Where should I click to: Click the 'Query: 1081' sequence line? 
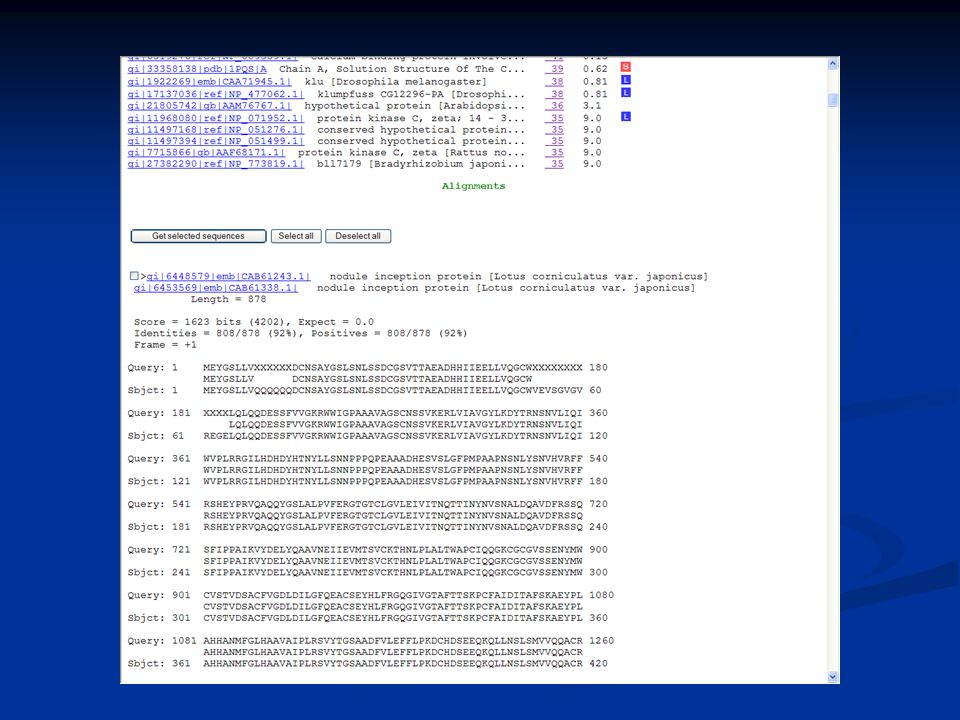click(370, 641)
